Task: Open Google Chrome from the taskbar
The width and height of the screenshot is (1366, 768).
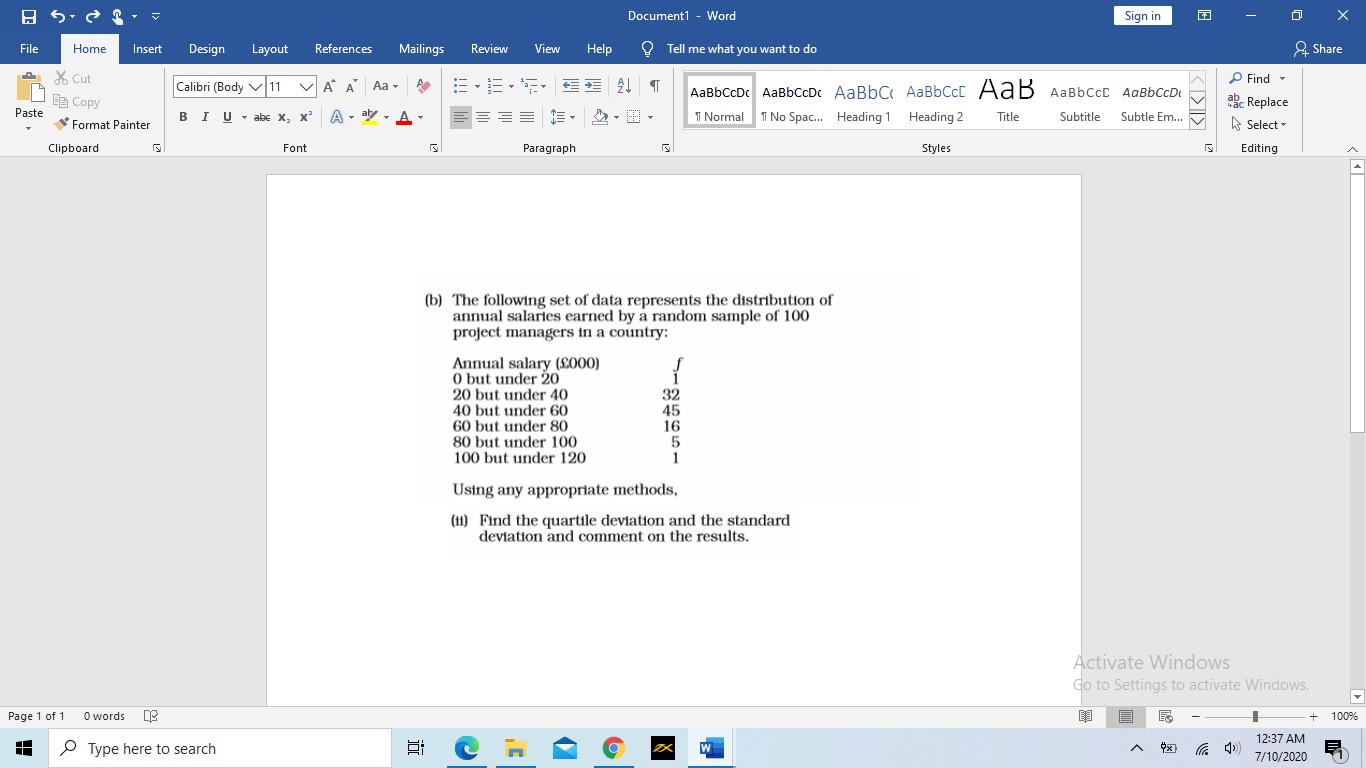Action: tap(614, 748)
